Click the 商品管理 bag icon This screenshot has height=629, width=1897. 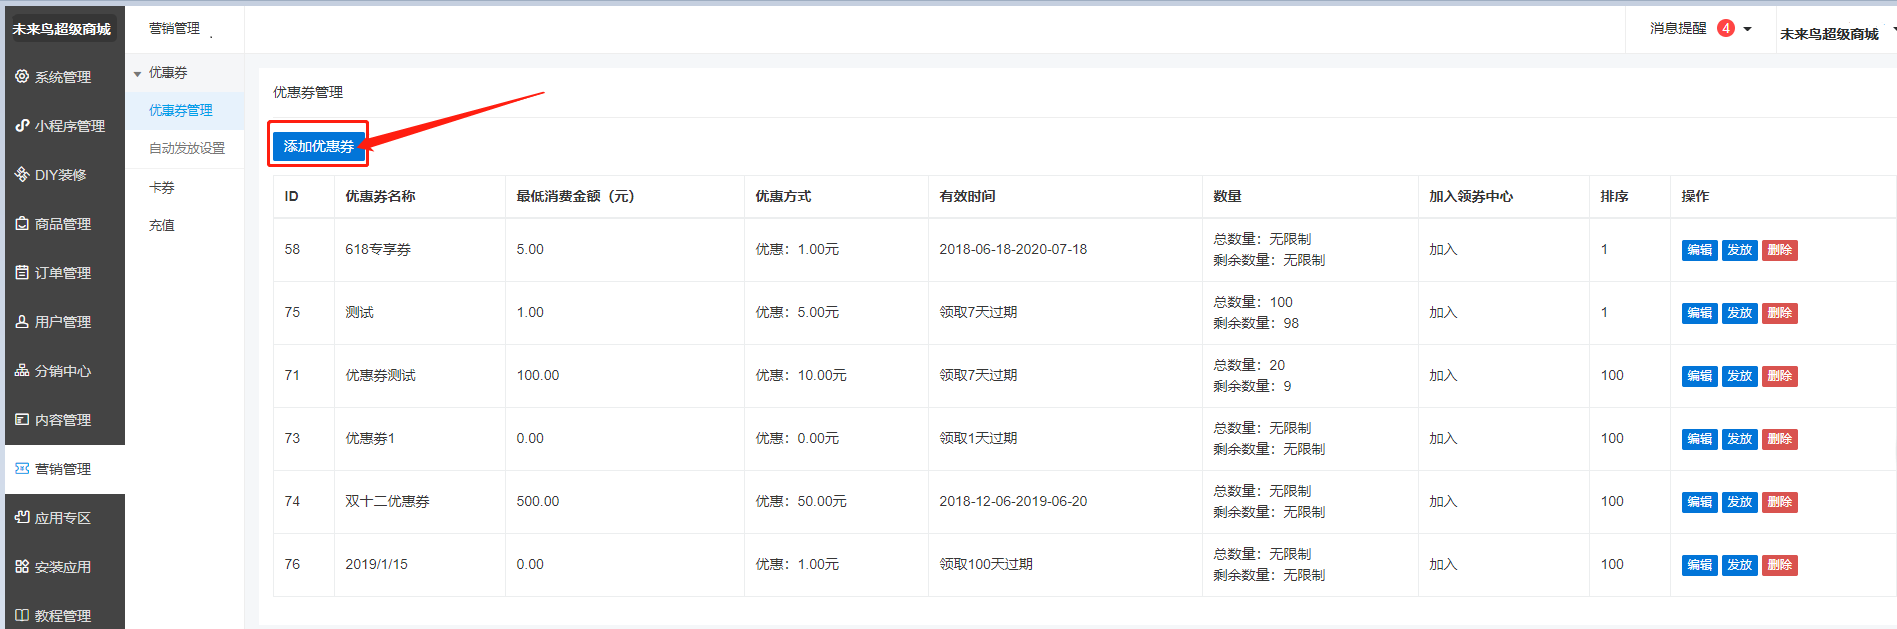click(22, 223)
